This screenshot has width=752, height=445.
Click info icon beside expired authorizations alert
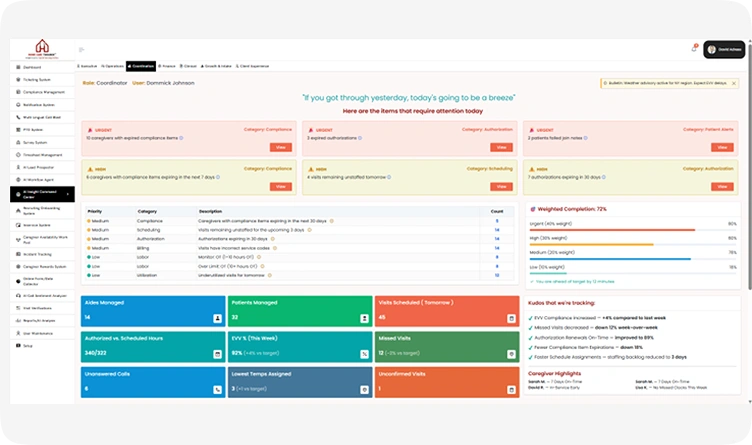pyautogui.click(x=360, y=138)
